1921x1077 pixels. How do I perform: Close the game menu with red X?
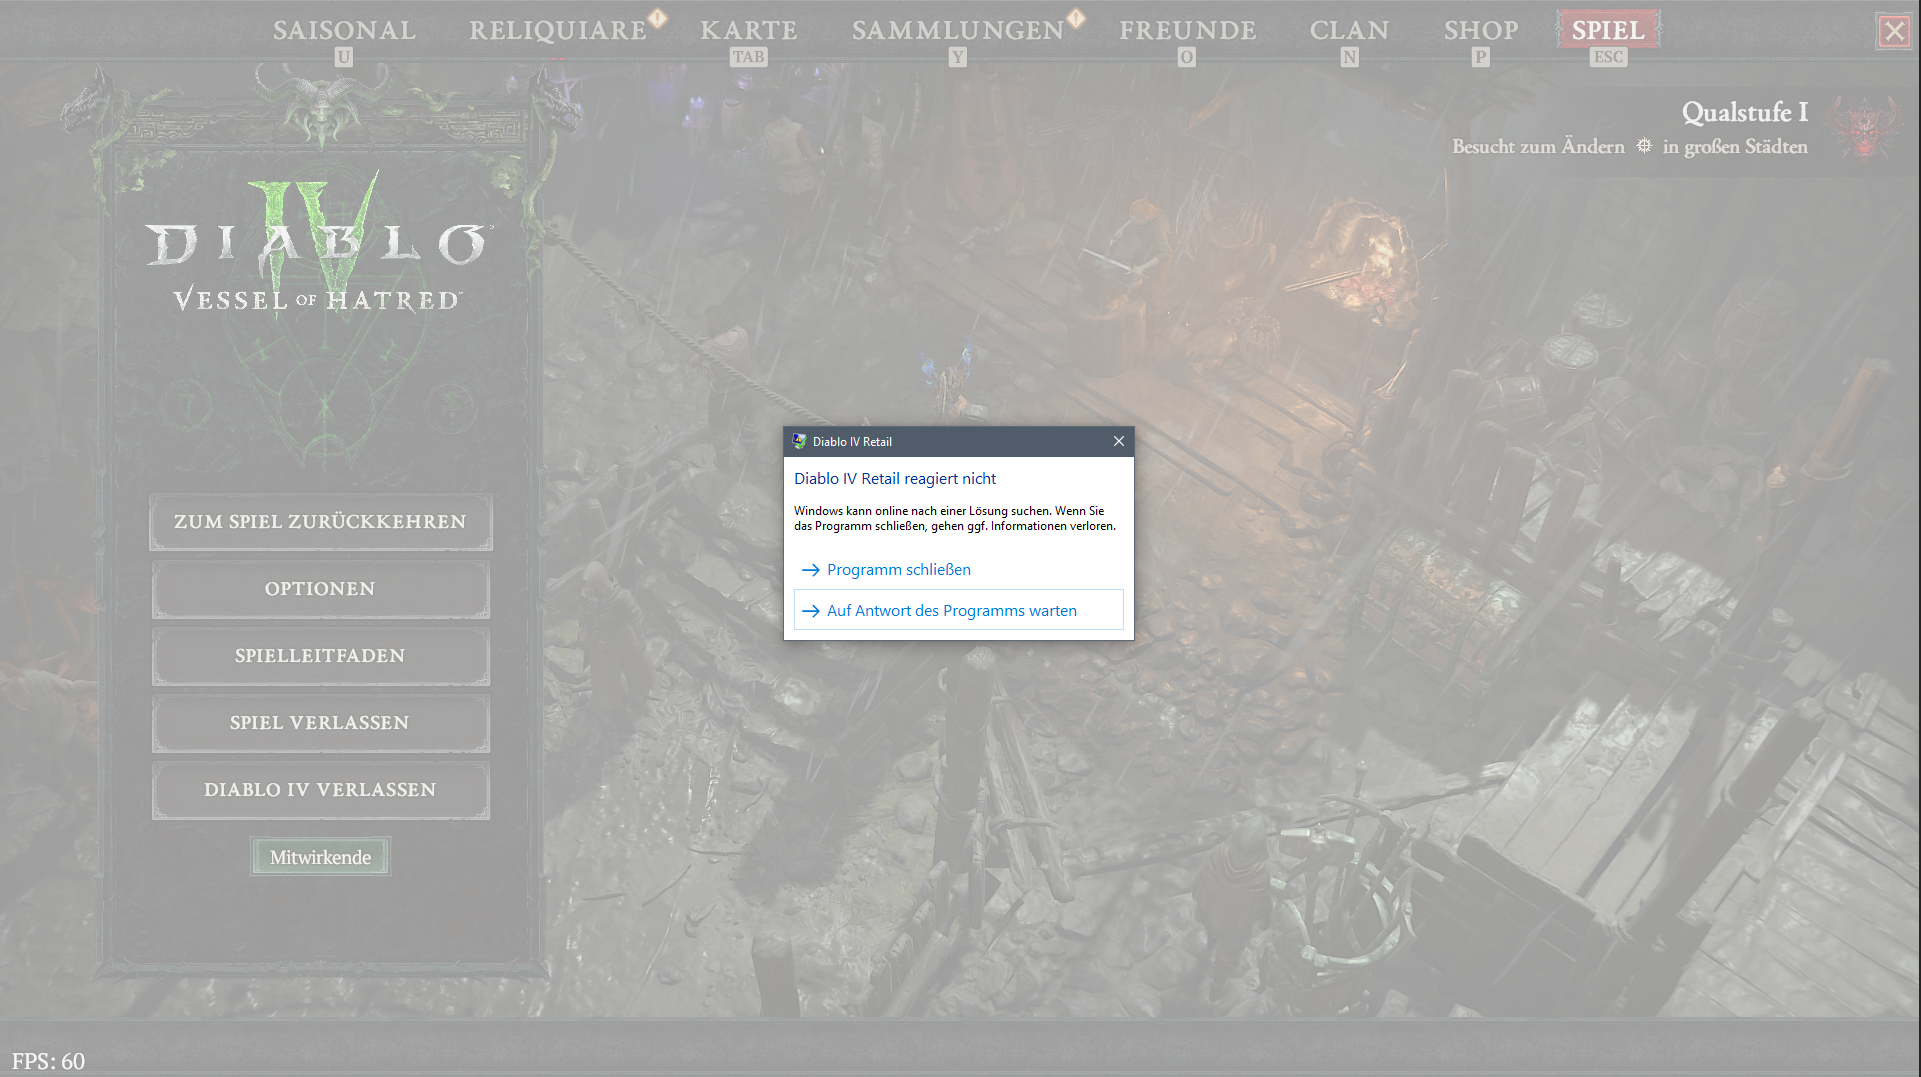[1894, 31]
